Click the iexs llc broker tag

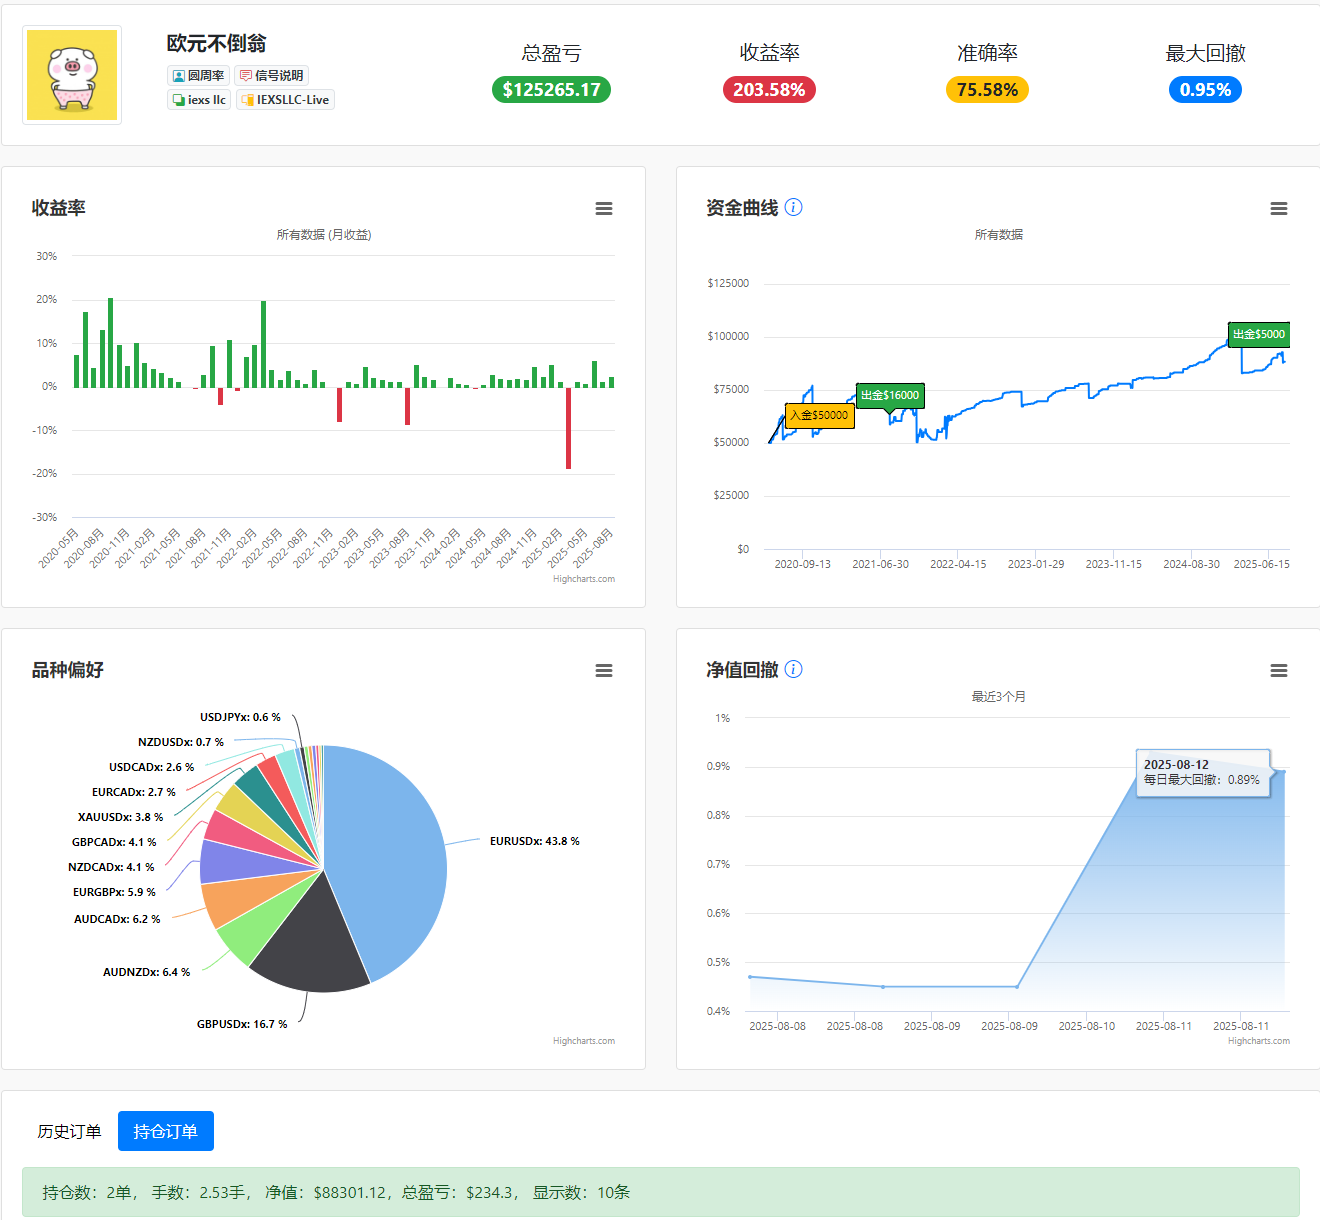coord(199,99)
